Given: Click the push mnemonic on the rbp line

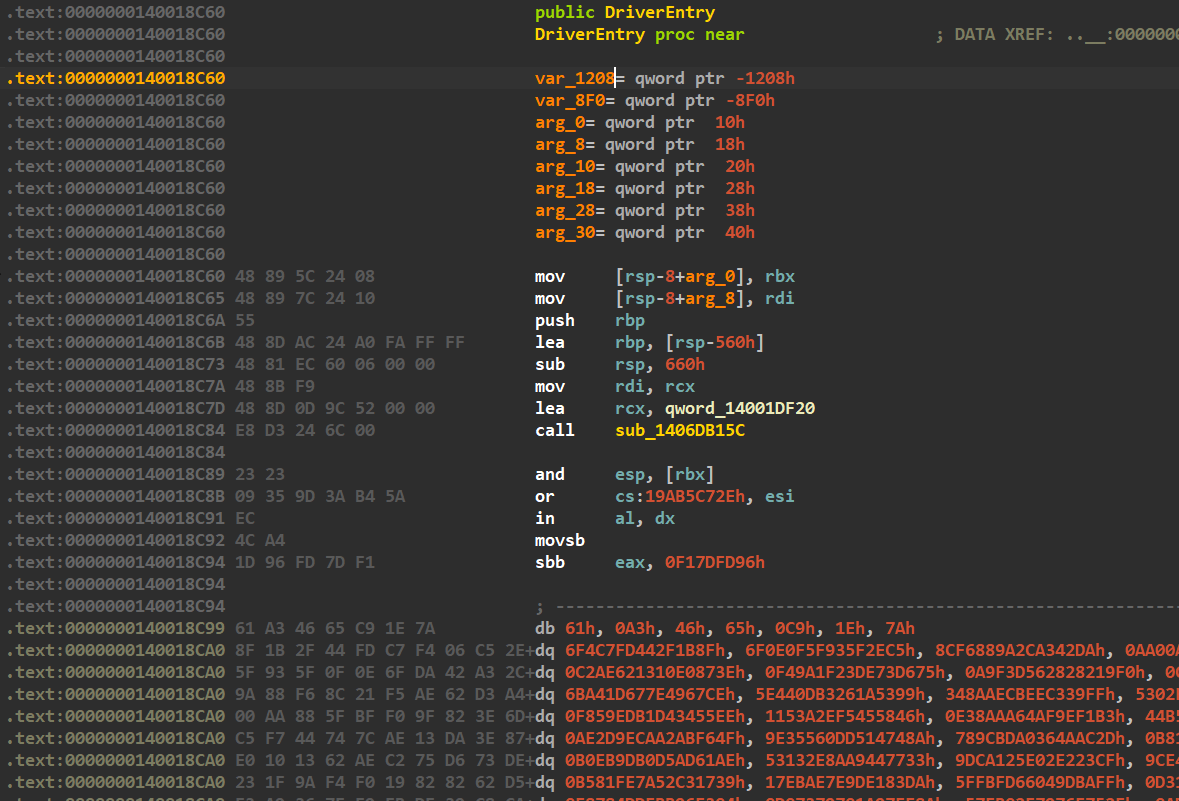Looking at the screenshot, I should click(x=555, y=320).
